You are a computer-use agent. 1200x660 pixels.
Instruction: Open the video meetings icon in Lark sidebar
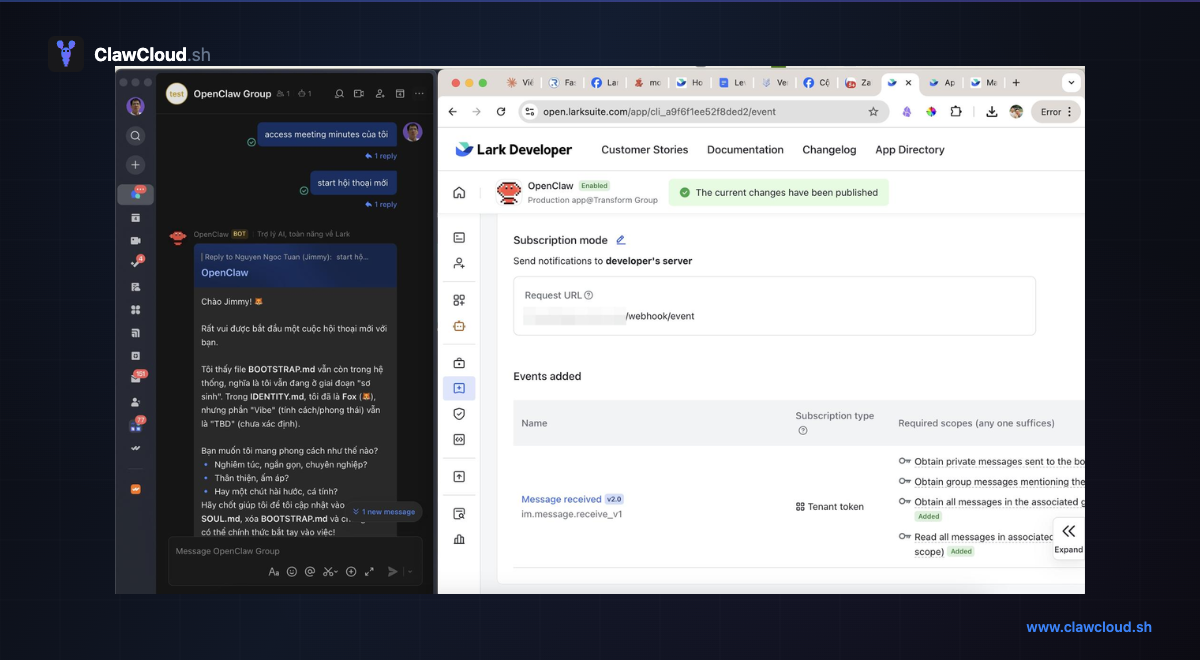tap(136, 238)
